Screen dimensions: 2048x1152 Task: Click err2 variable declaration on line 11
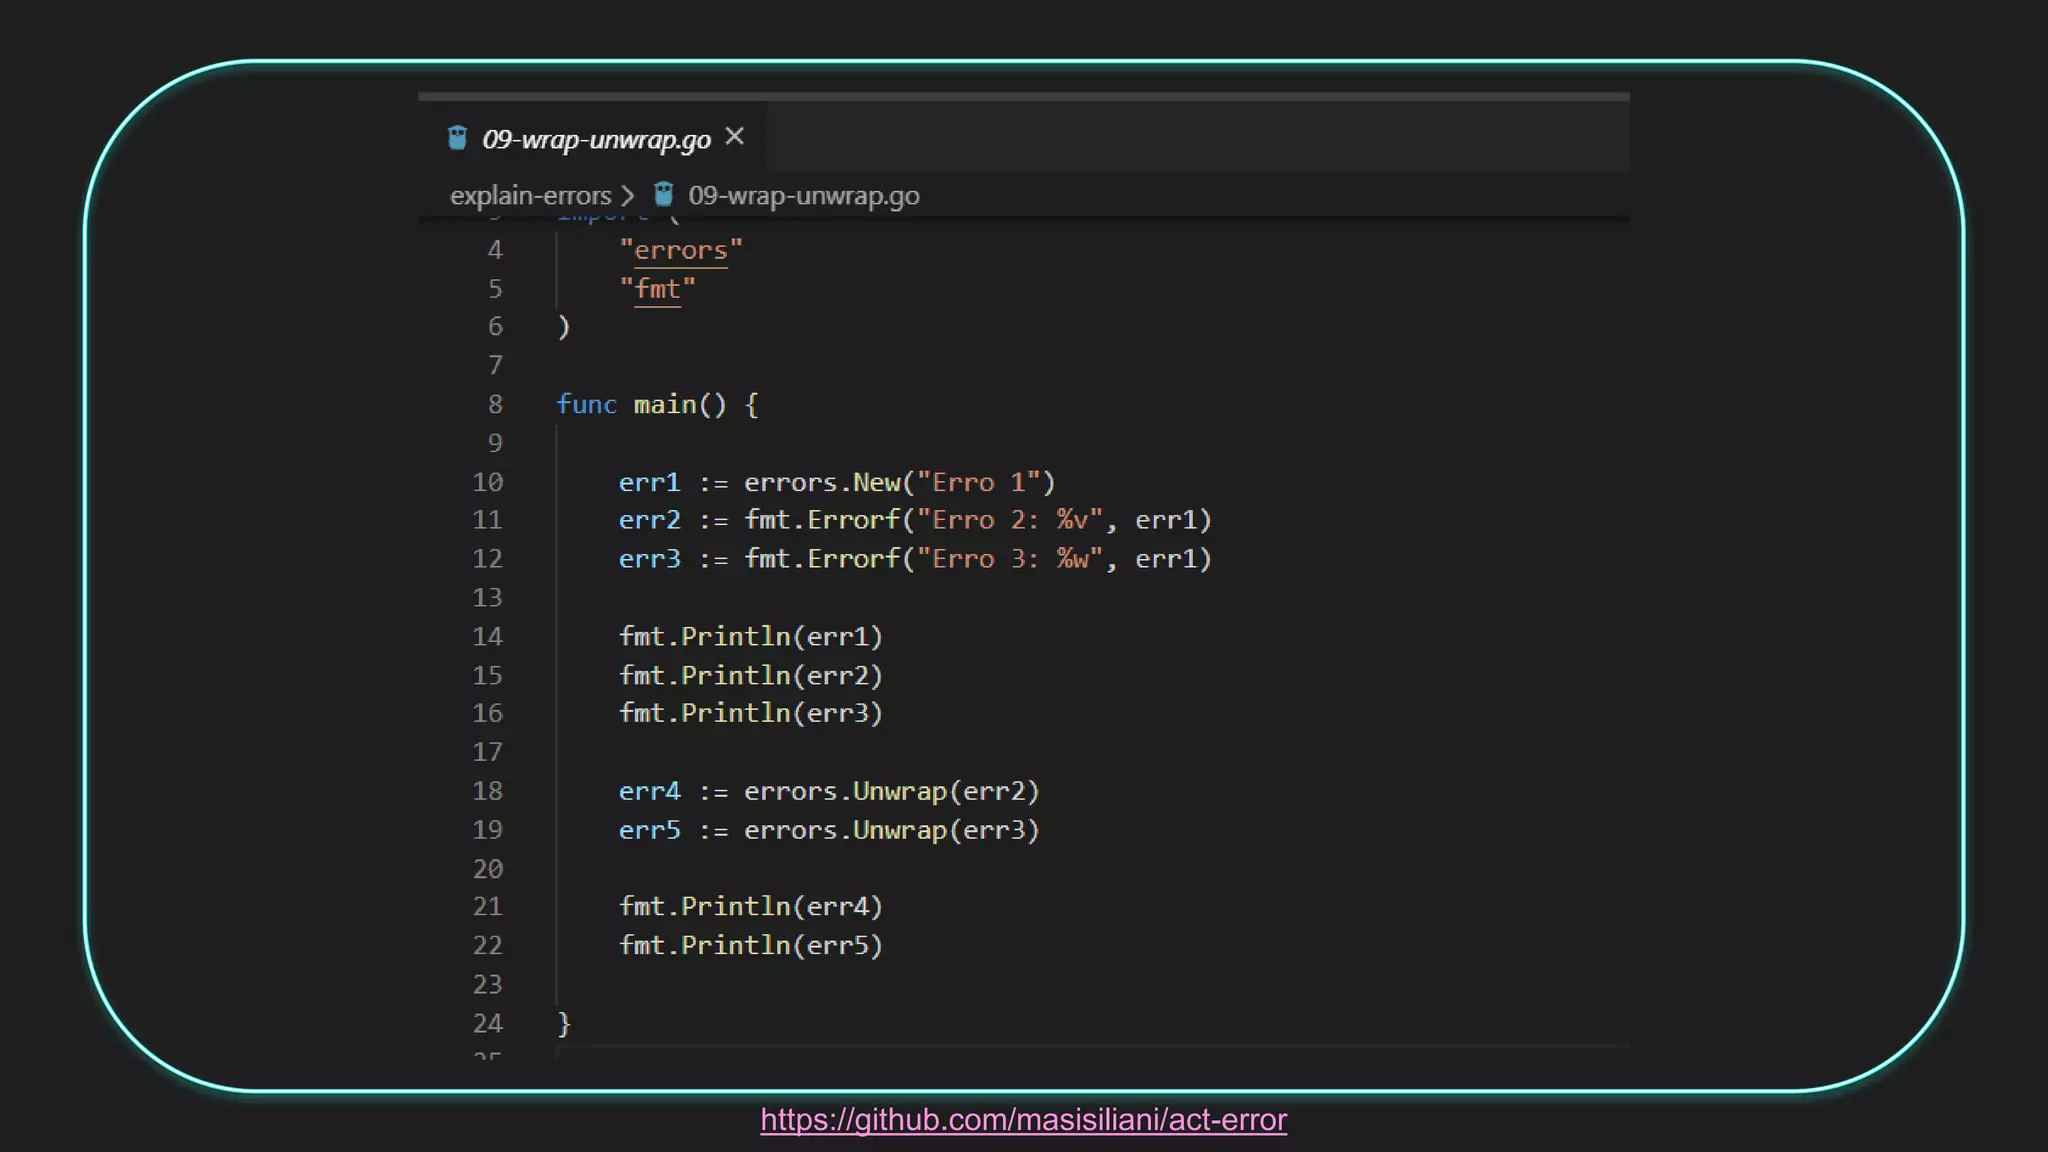(649, 520)
